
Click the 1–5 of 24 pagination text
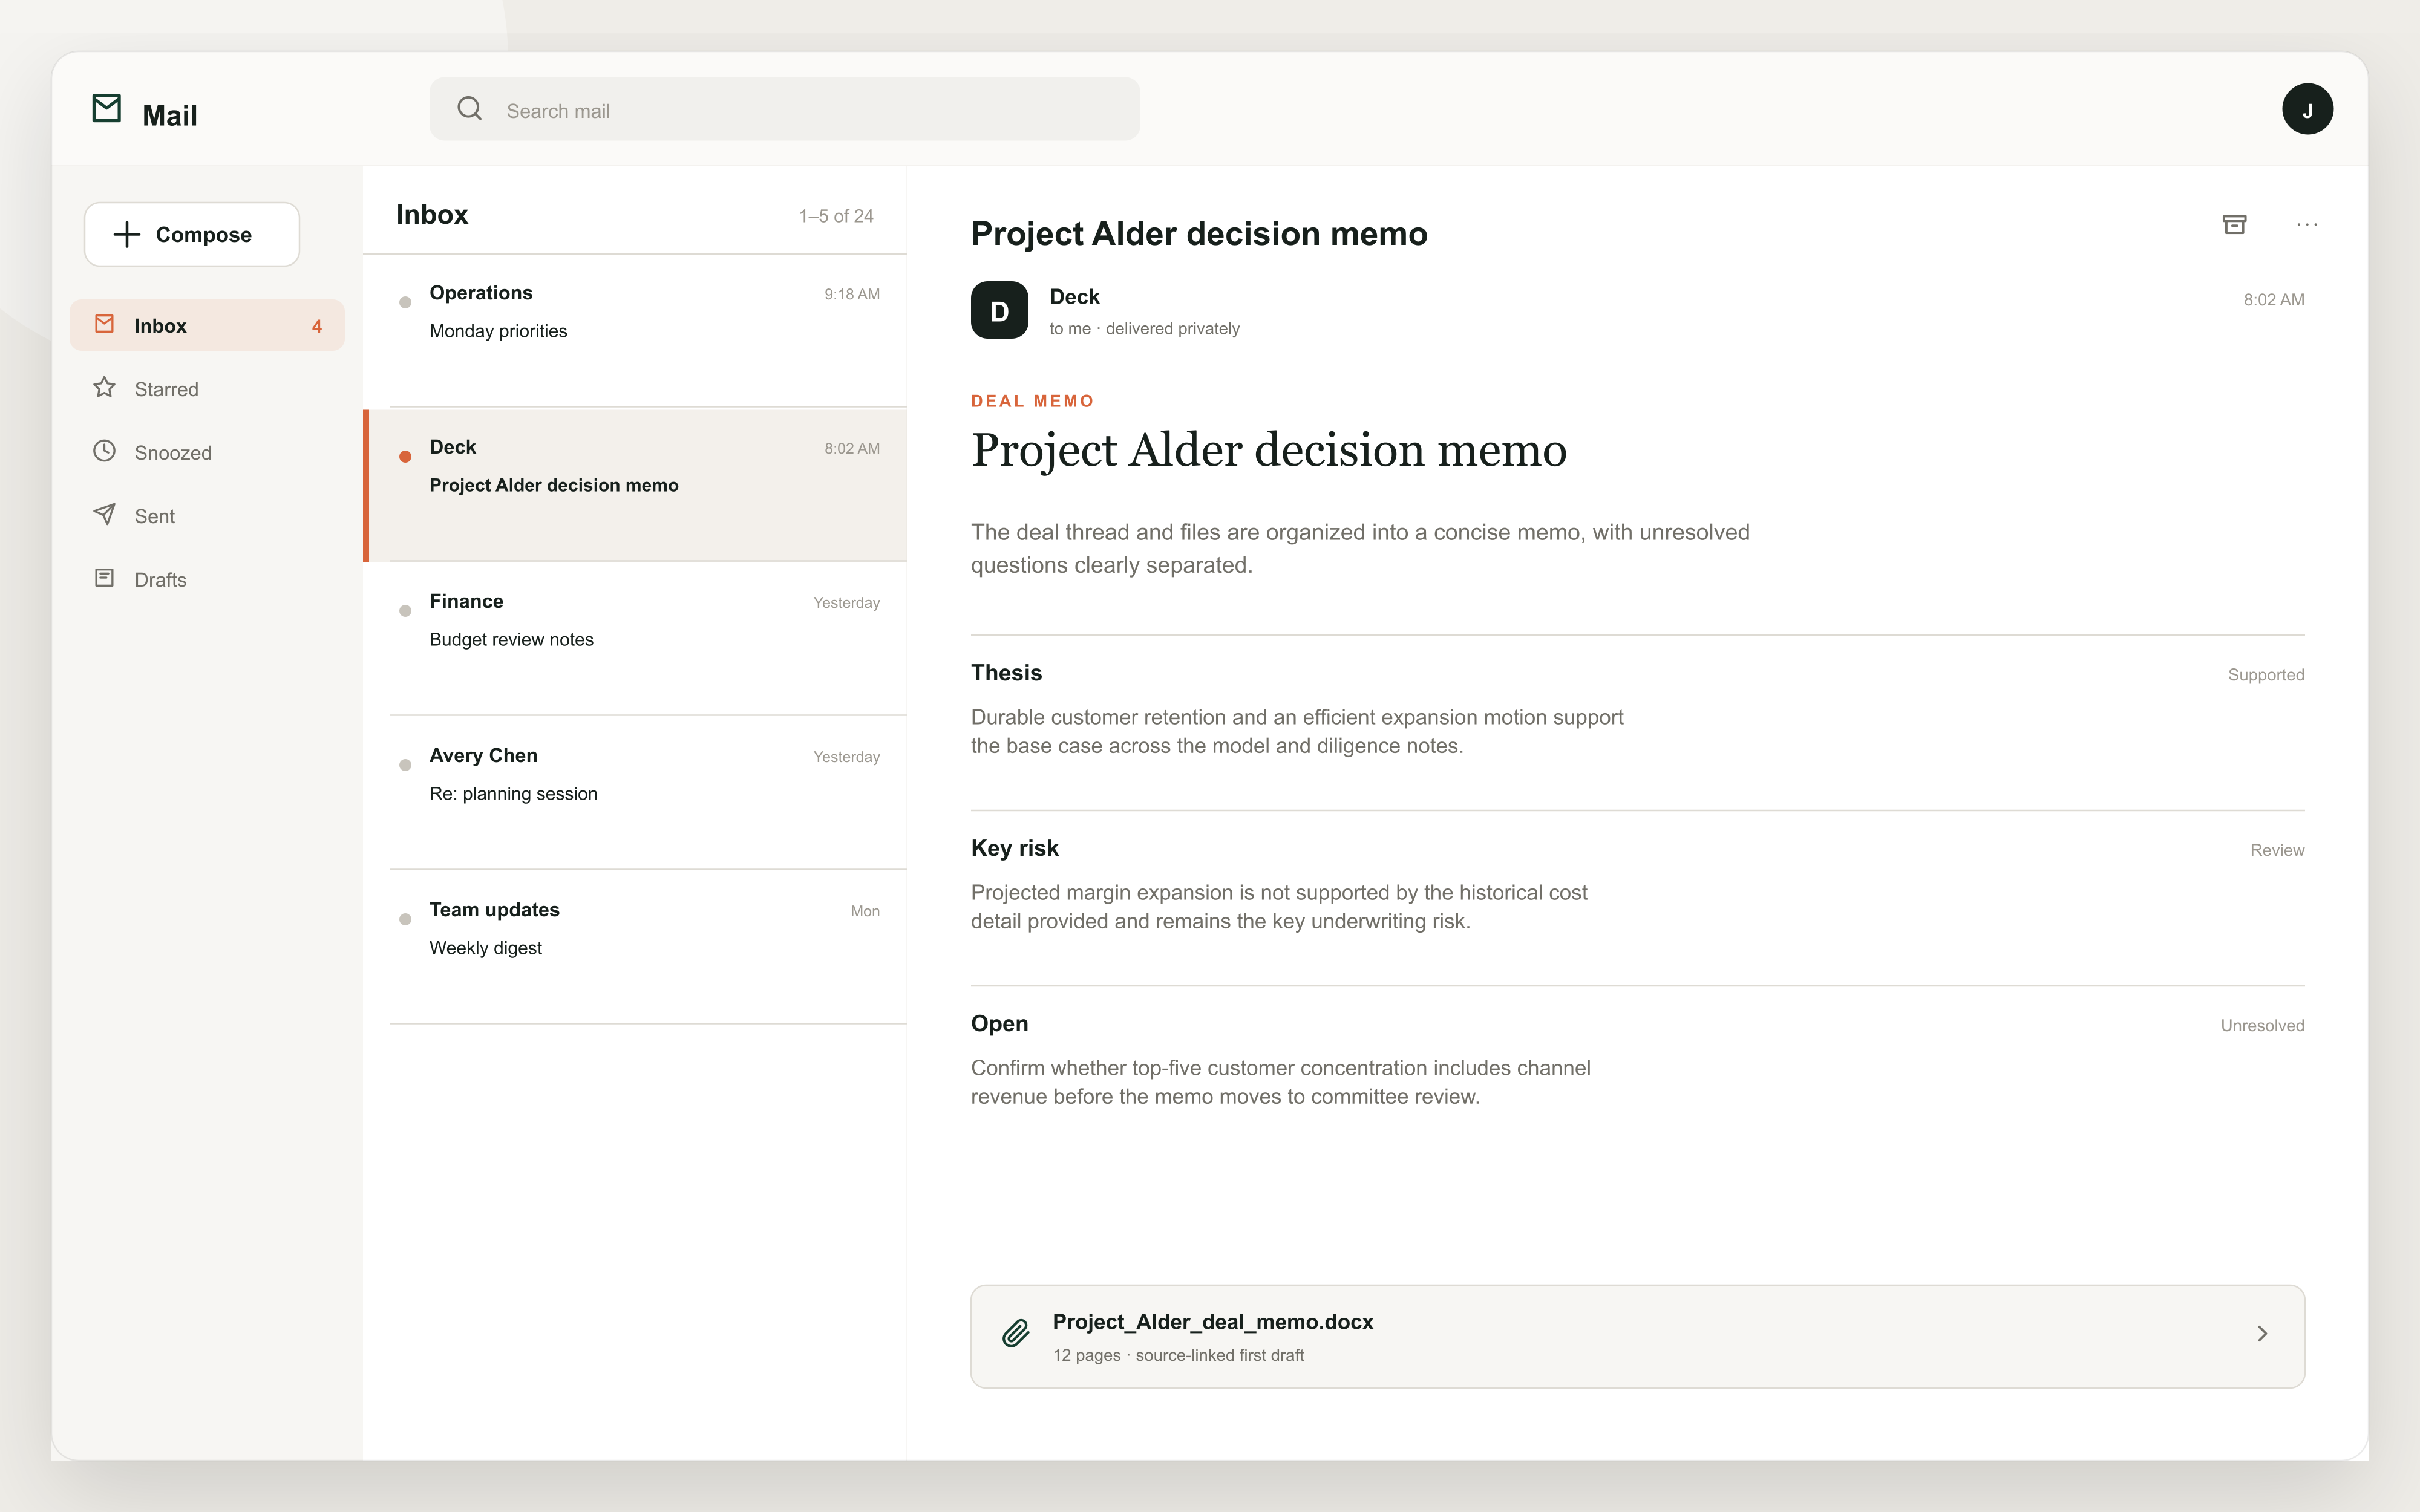click(836, 216)
